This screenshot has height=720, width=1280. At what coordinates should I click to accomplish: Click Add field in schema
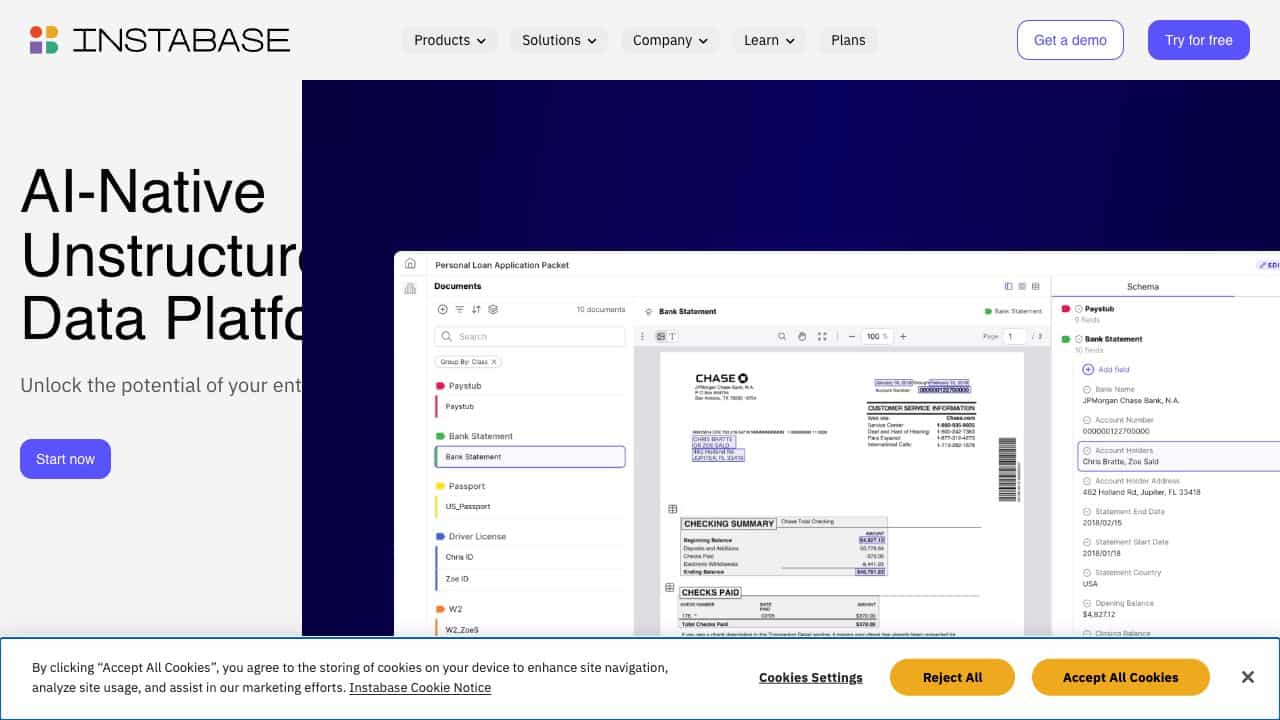coord(1106,370)
